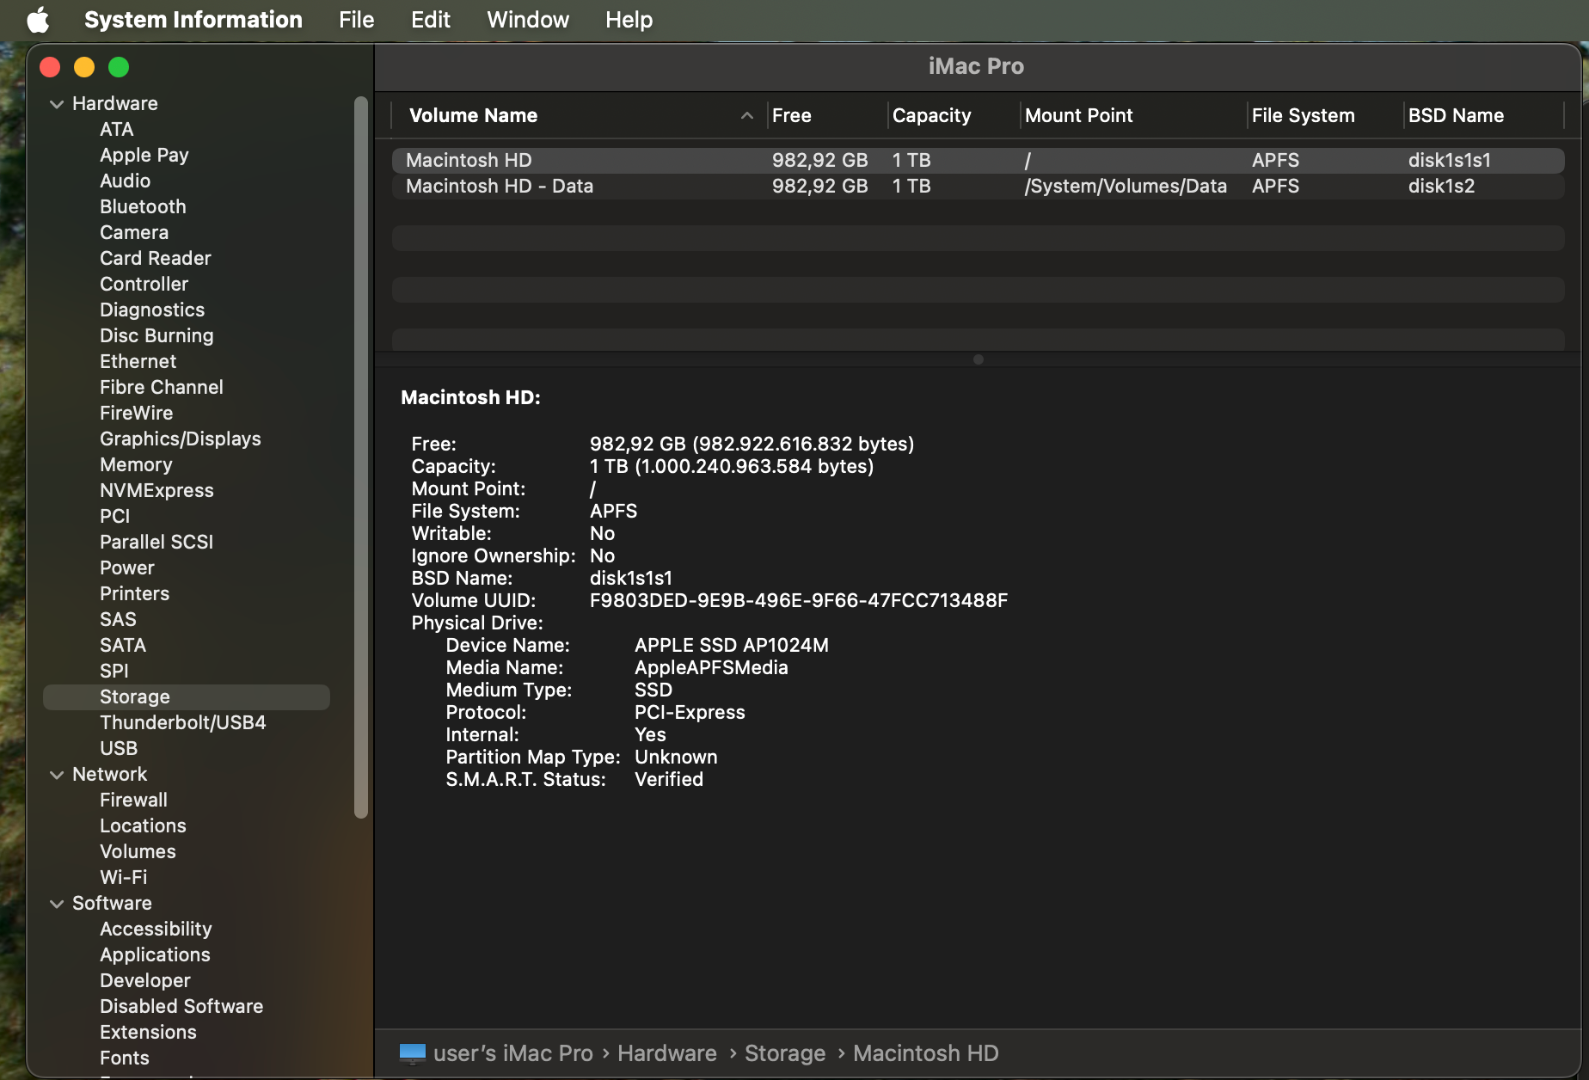Screen dimensions: 1589x1080
Task: Sort by Volume Name column header
Action: tap(473, 116)
